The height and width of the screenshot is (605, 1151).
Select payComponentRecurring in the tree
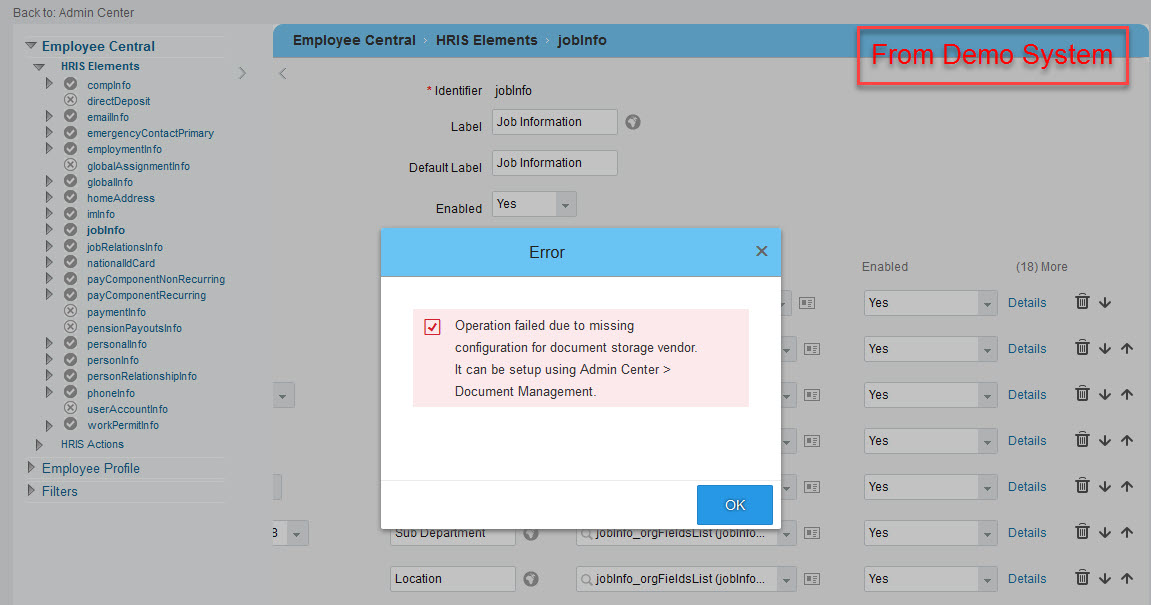pos(146,295)
